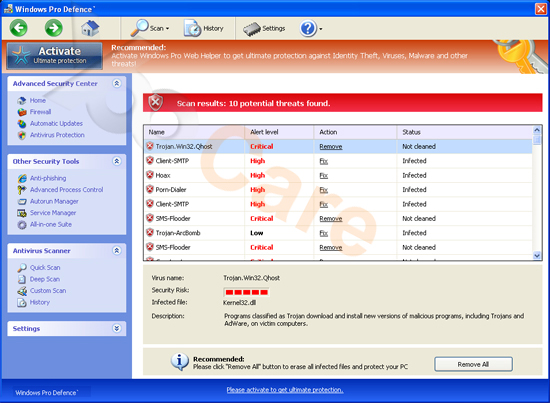The height and width of the screenshot is (403, 550).
Task: Collapse the Advanced Security Center panel
Action: (116, 83)
